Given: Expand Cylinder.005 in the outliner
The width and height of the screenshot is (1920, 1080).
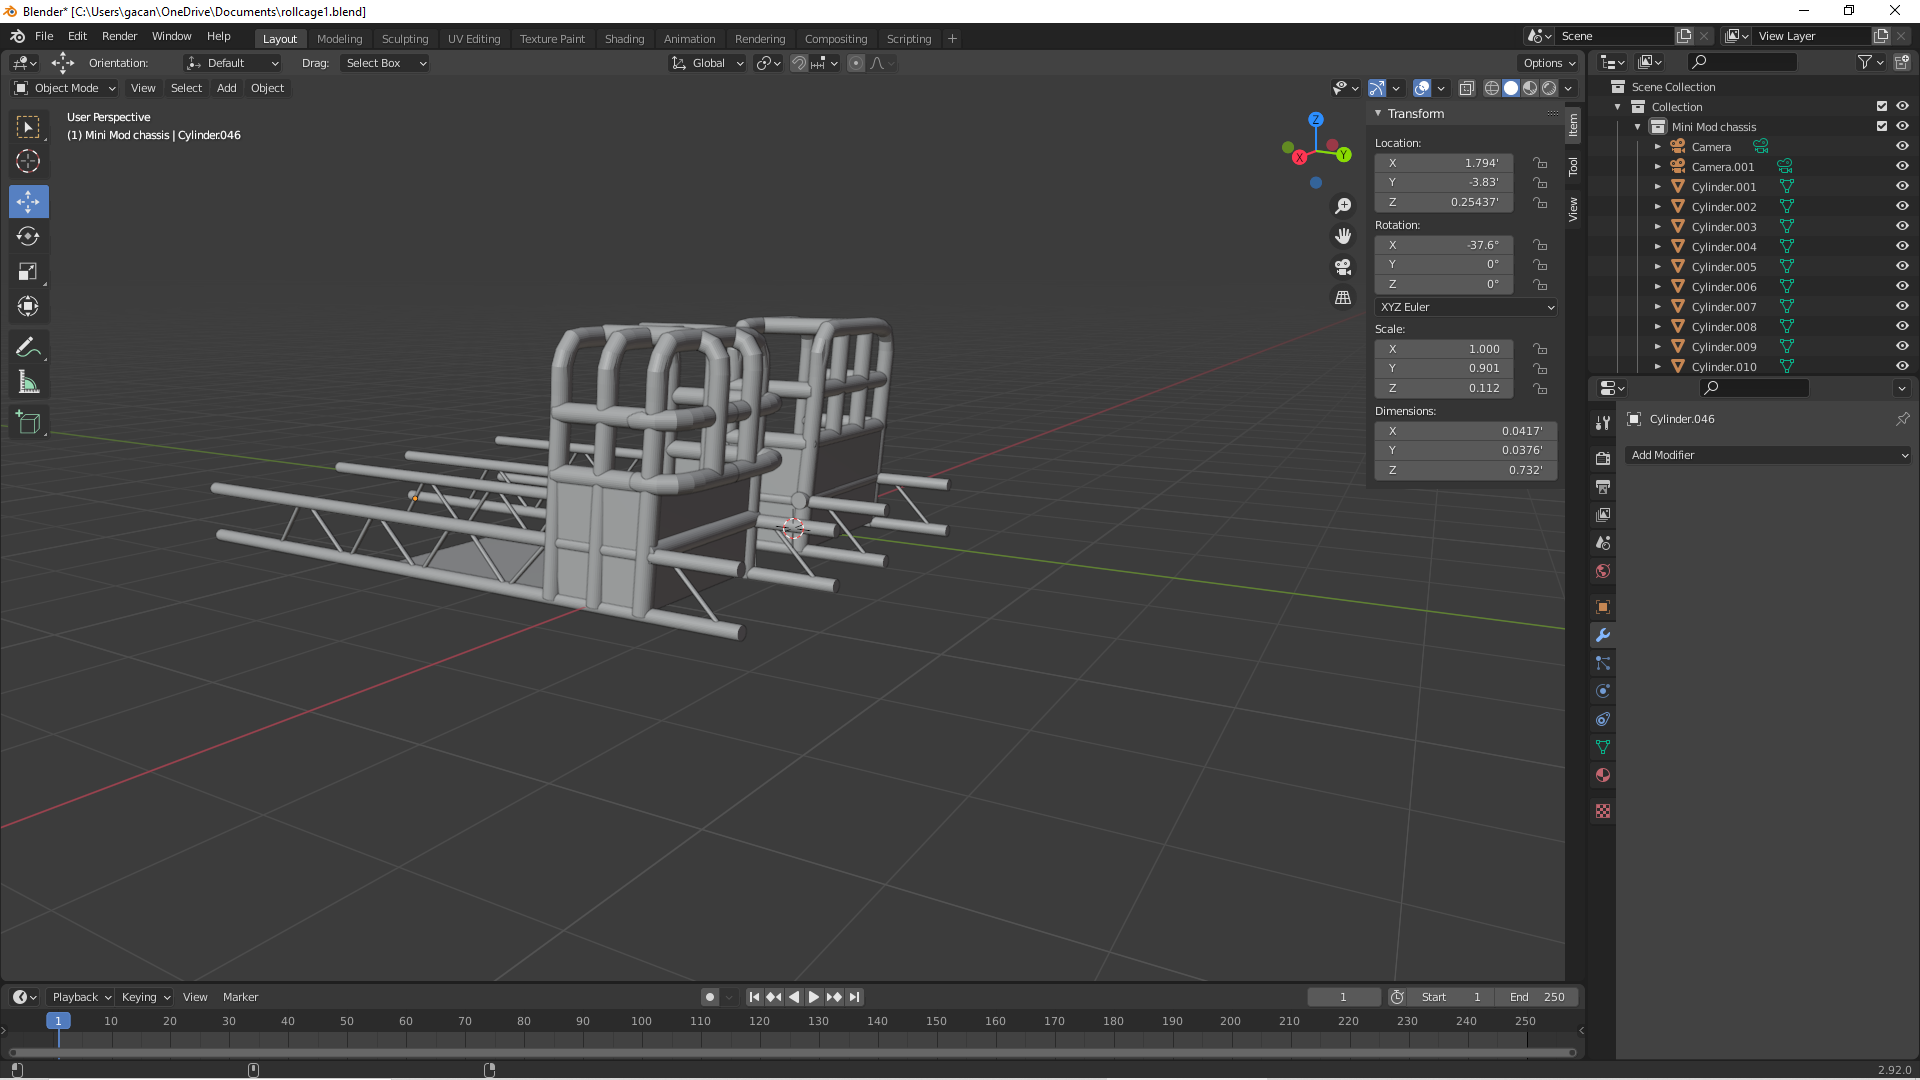Looking at the screenshot, I should (1657, 267).
